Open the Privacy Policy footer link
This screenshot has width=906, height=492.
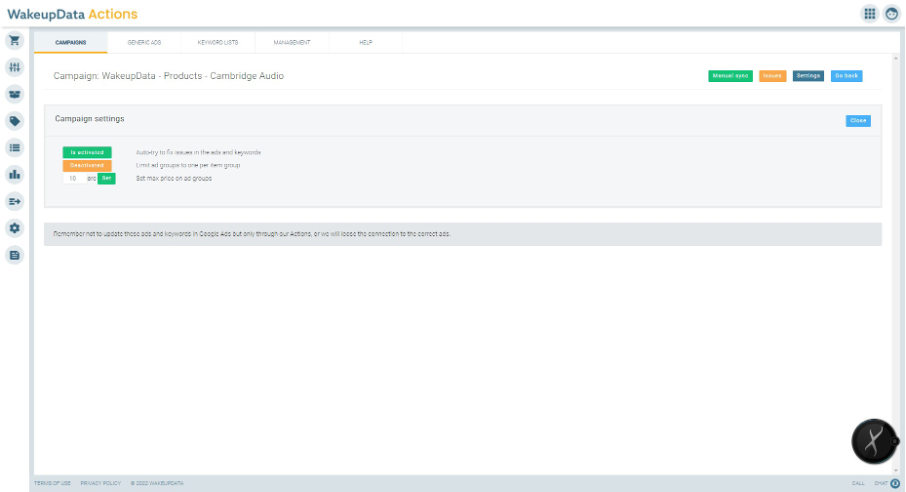click(x=101, y=483)
